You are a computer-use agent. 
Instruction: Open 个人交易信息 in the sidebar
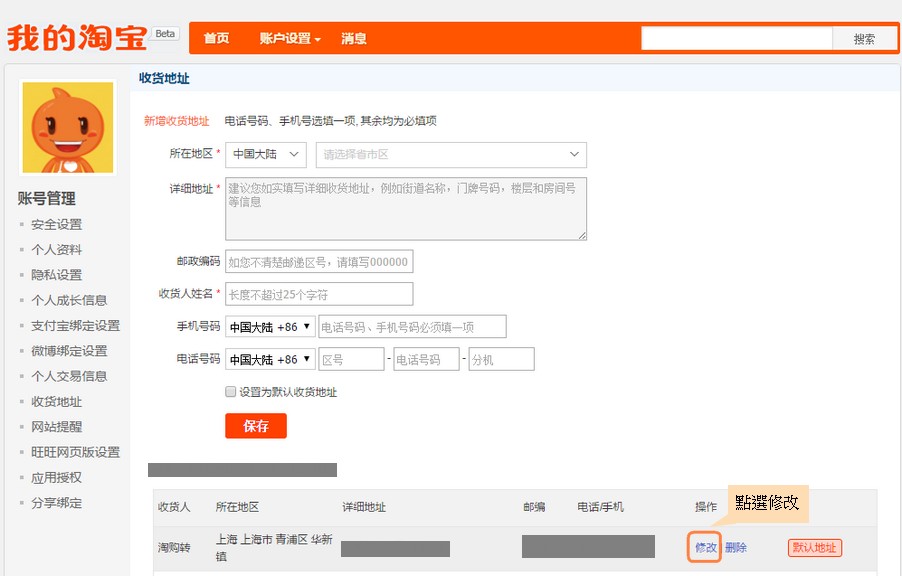point(69,376)
